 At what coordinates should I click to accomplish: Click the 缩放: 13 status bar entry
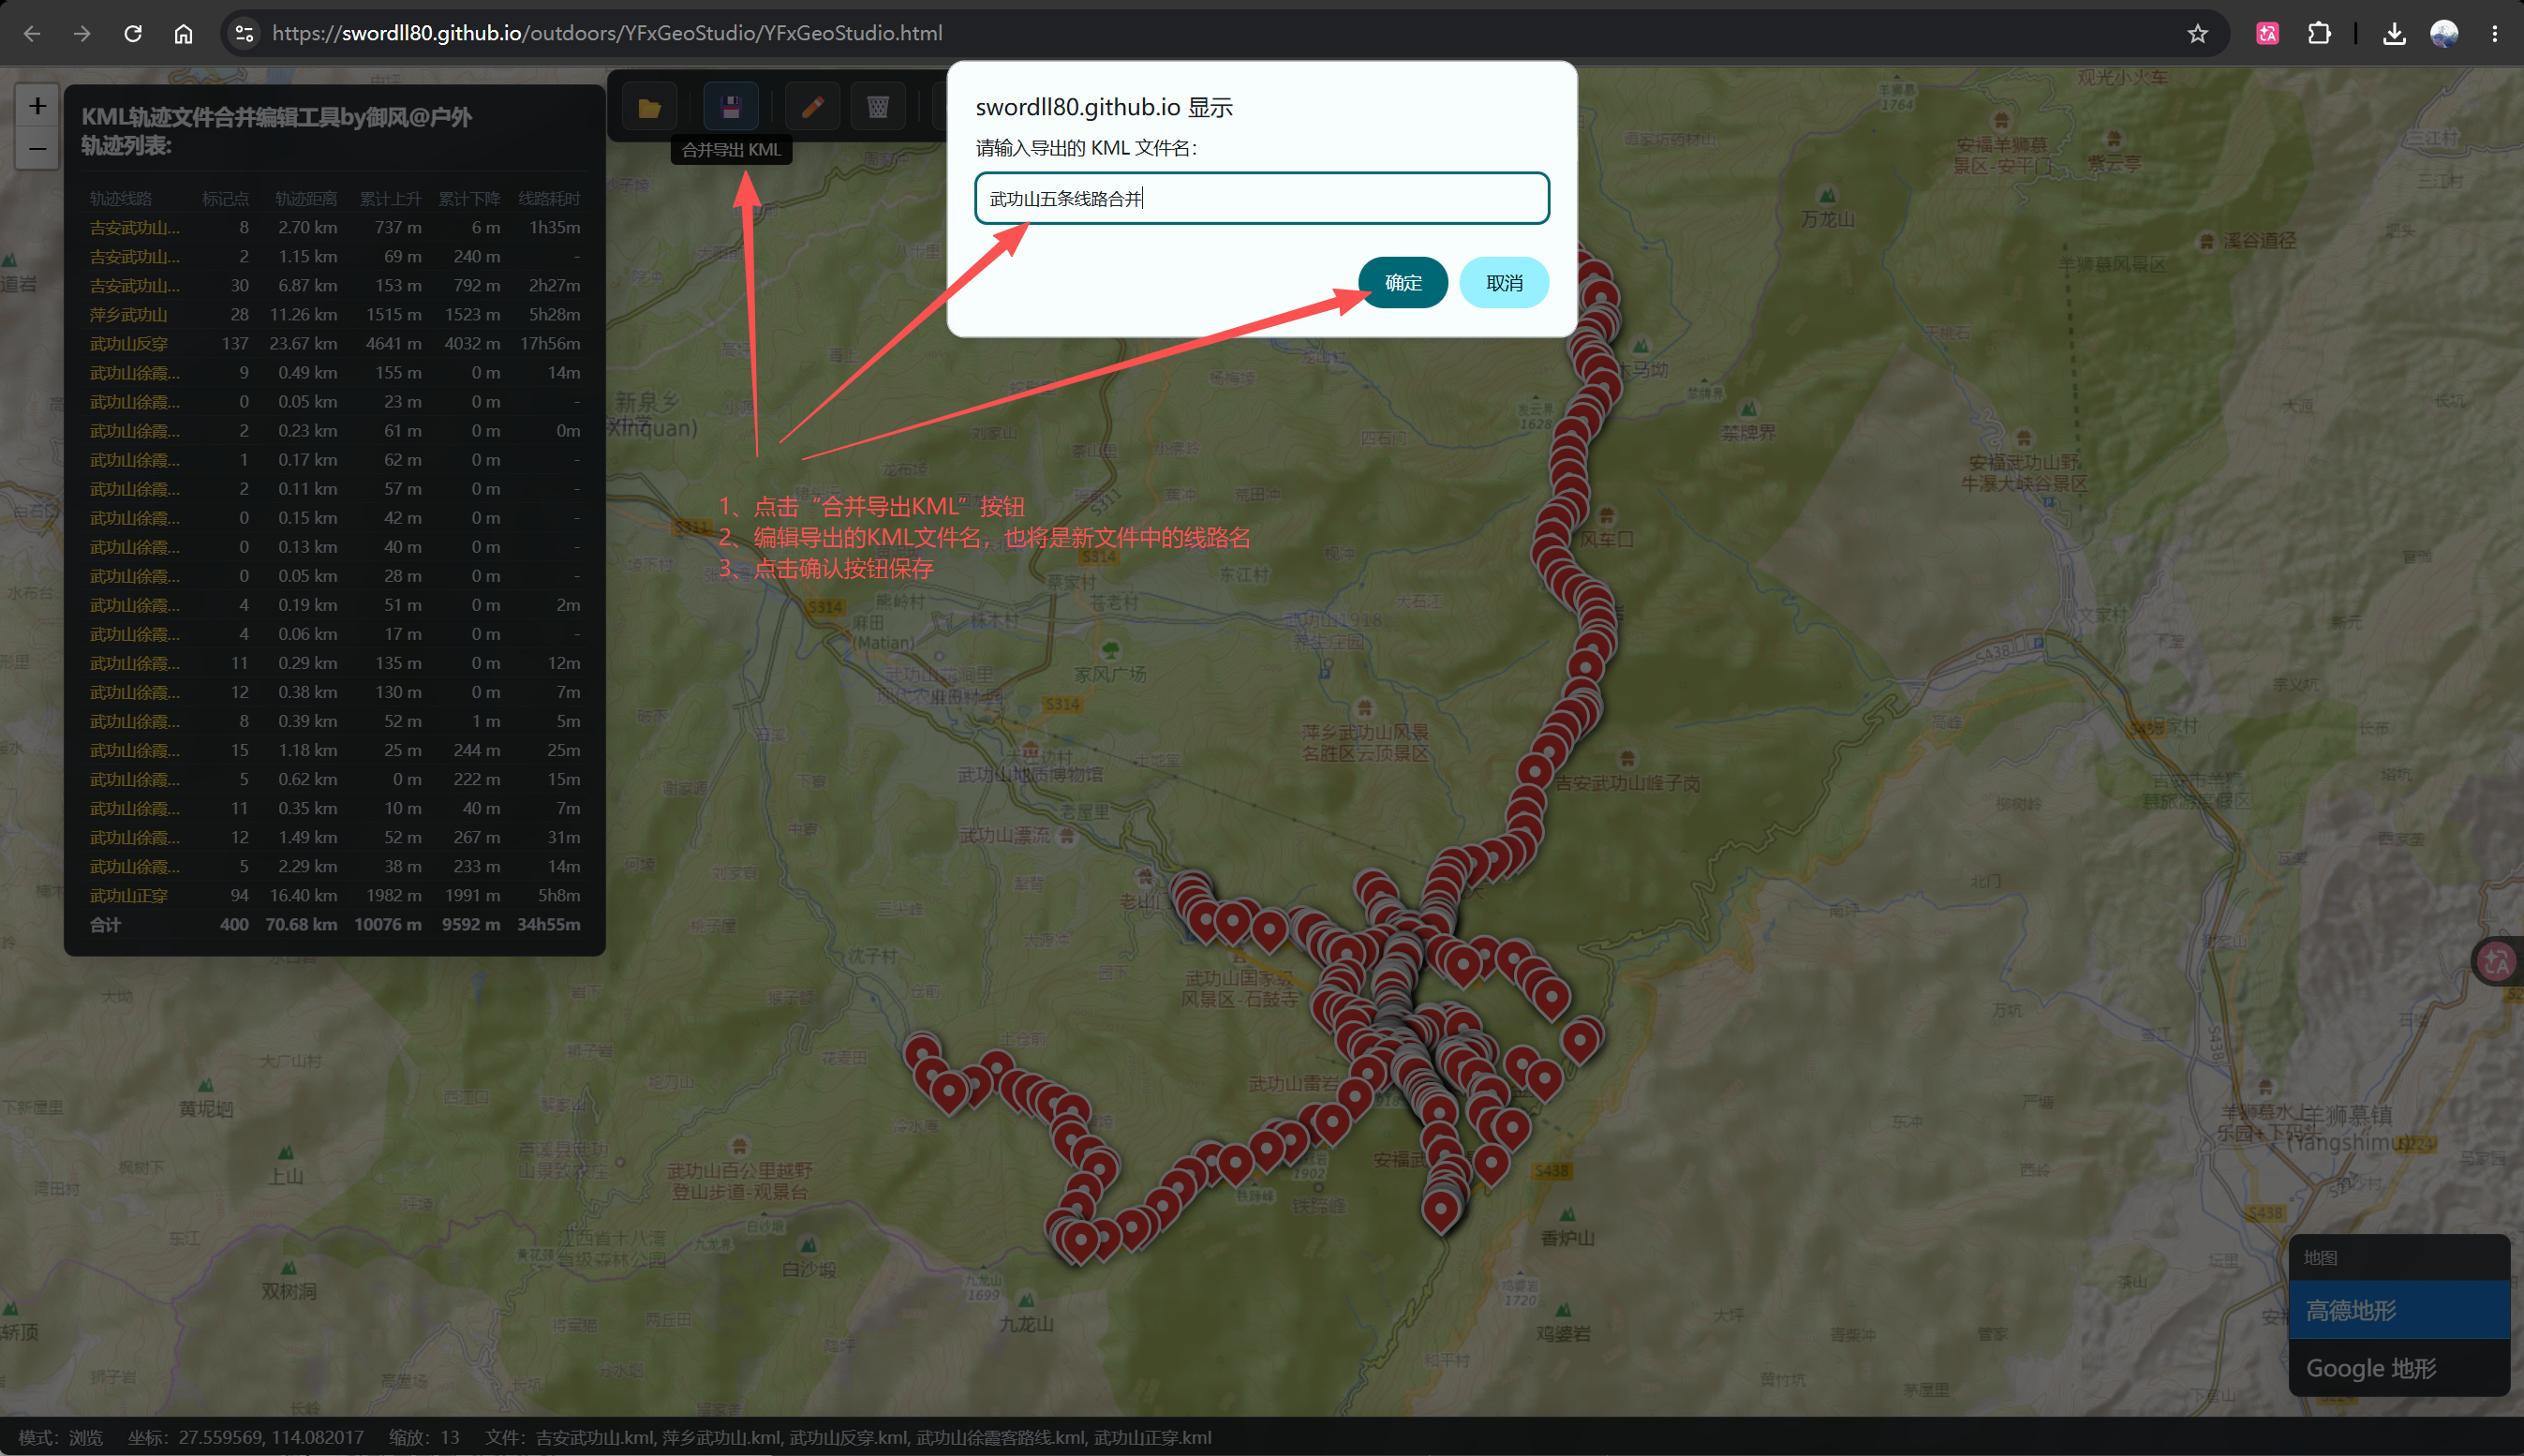pyautogui.click(x=424, y=1437)
